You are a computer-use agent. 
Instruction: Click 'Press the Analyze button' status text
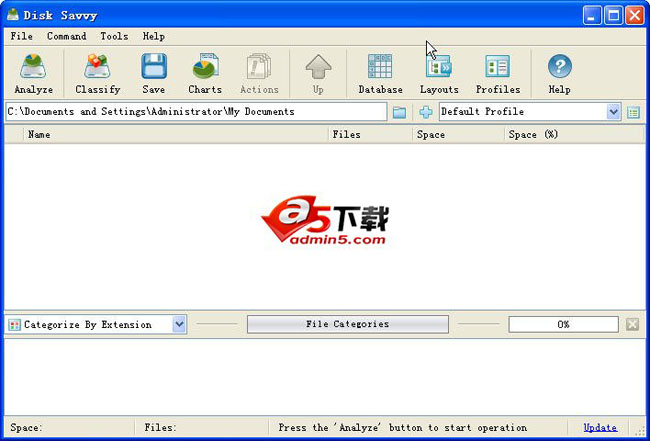pyautogui.click(x=403, y=427)
